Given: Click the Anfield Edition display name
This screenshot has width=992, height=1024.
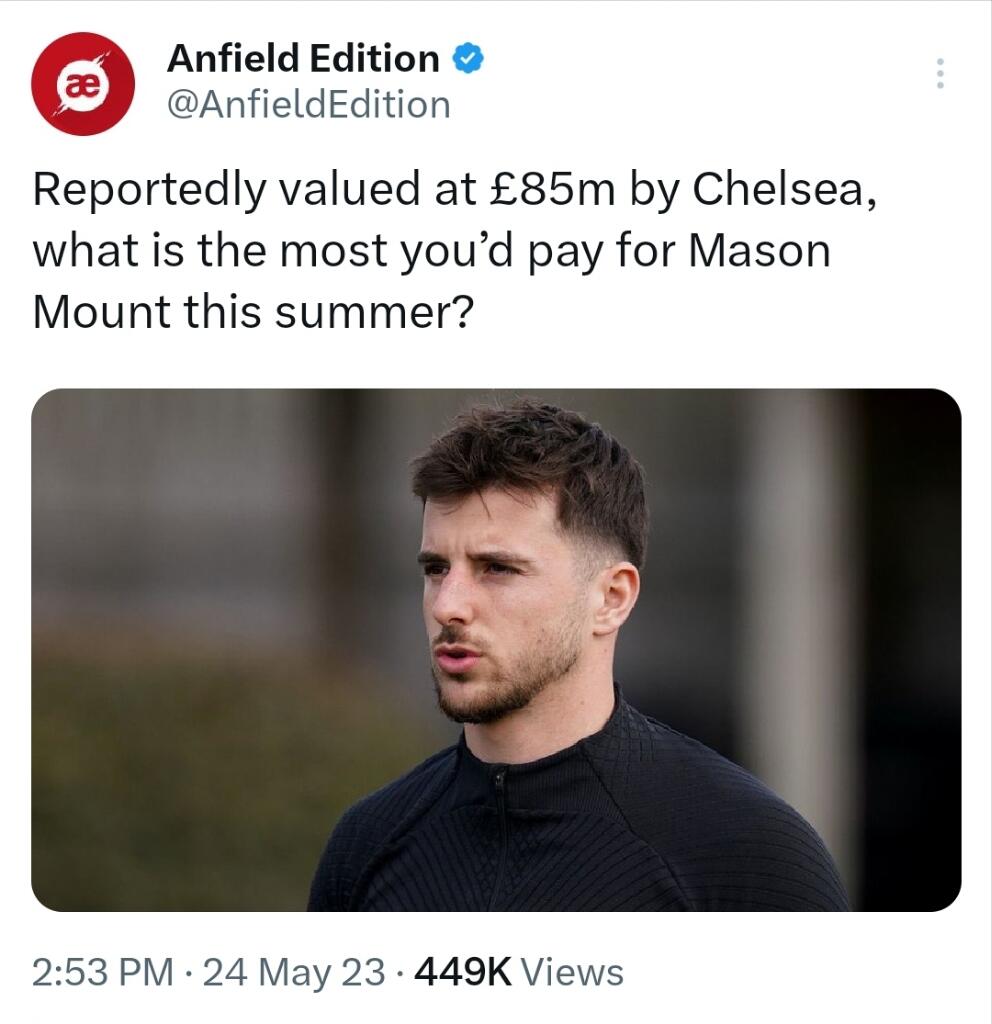Looking at the screenshot, I should coord(302,59).
